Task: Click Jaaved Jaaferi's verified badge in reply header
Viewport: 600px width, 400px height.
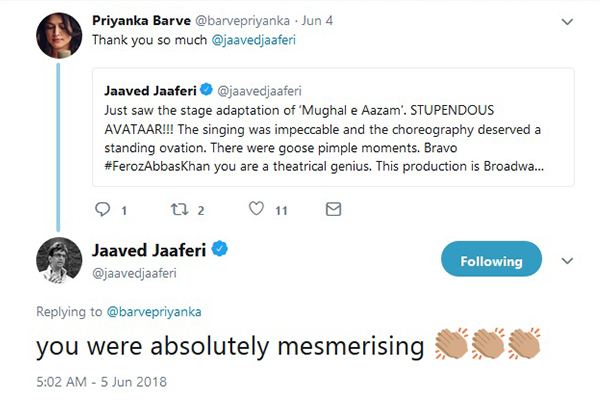Action: click(x=220, y=249)
